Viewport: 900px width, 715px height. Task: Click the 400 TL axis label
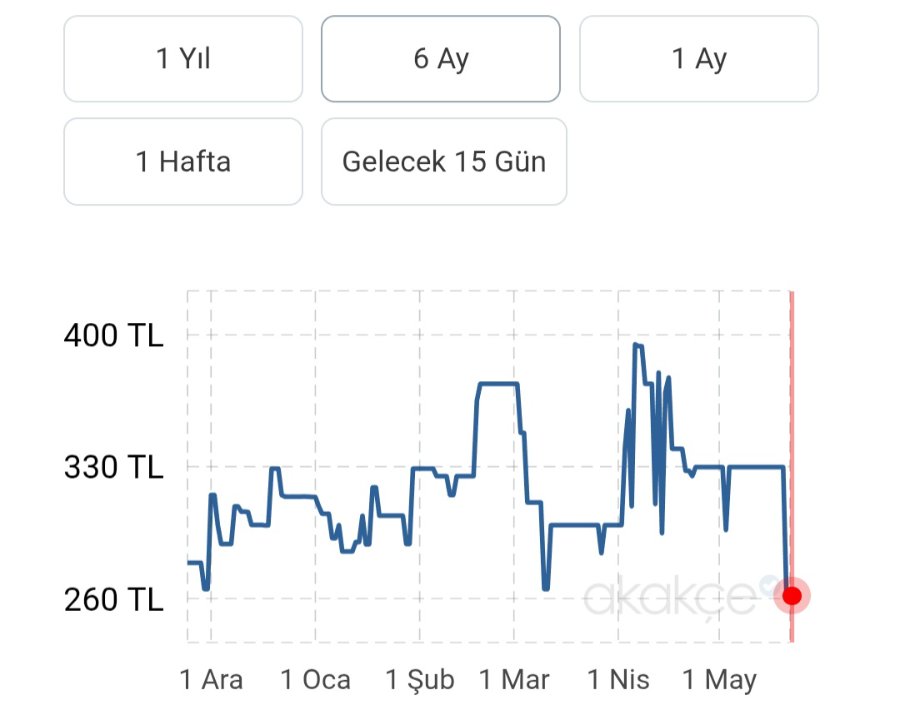113,335
